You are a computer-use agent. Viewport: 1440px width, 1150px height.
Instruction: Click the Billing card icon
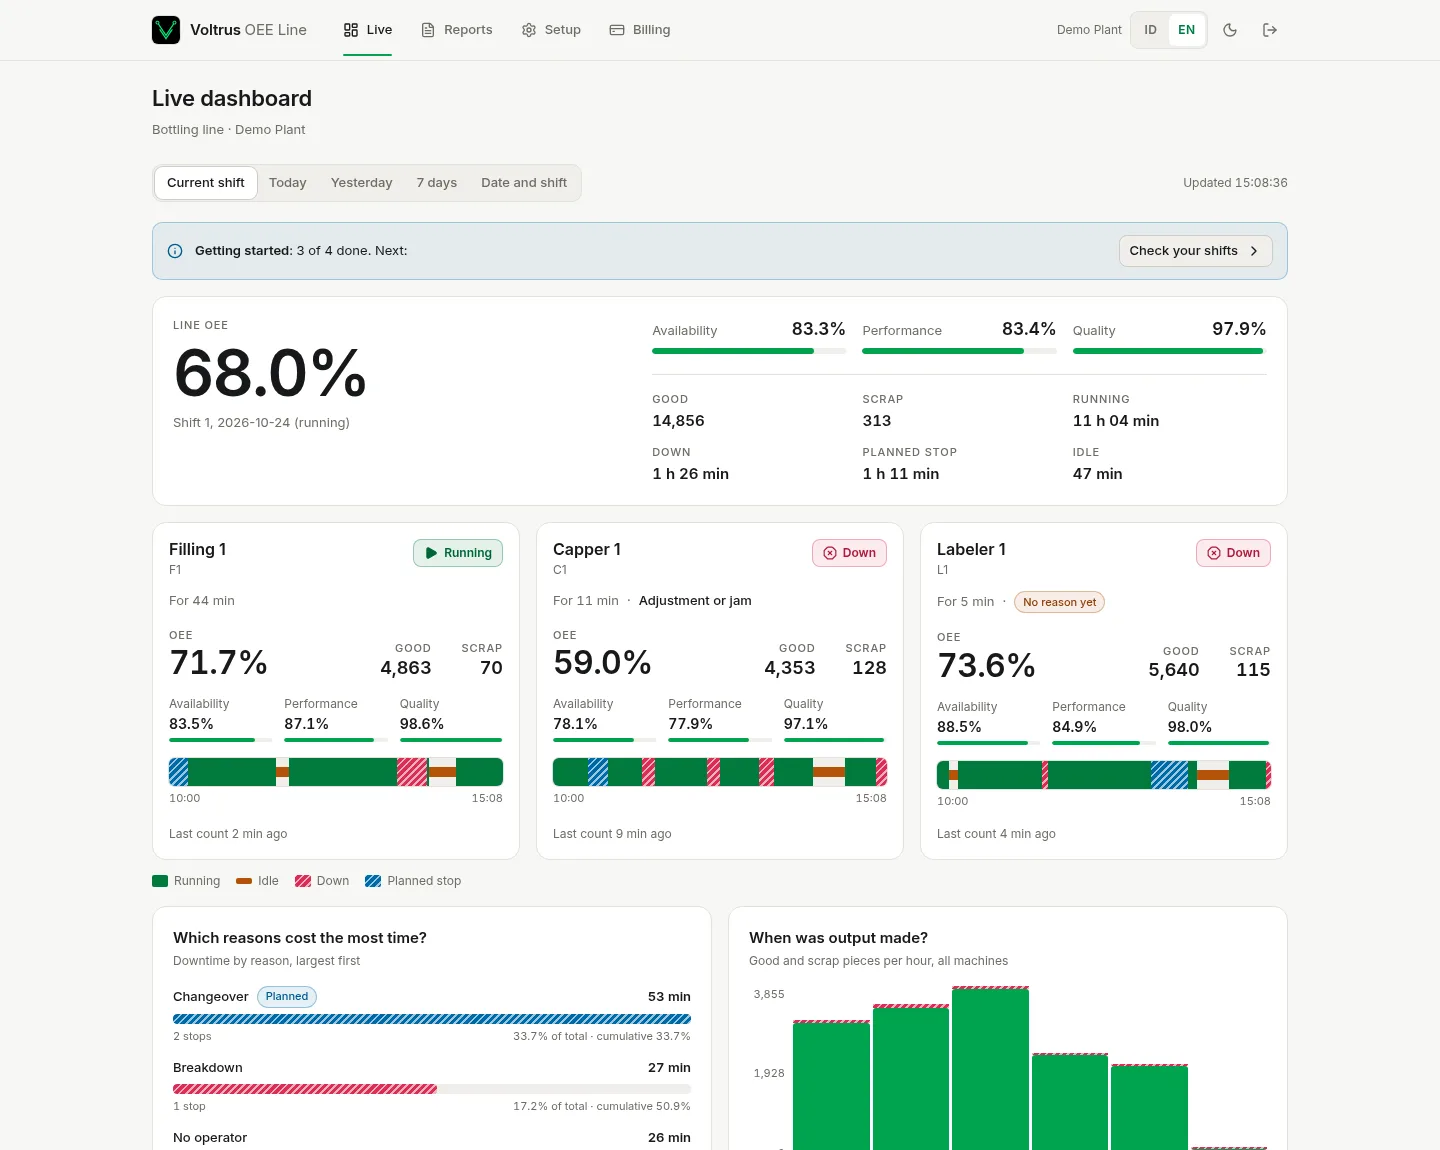pos(617,30)
